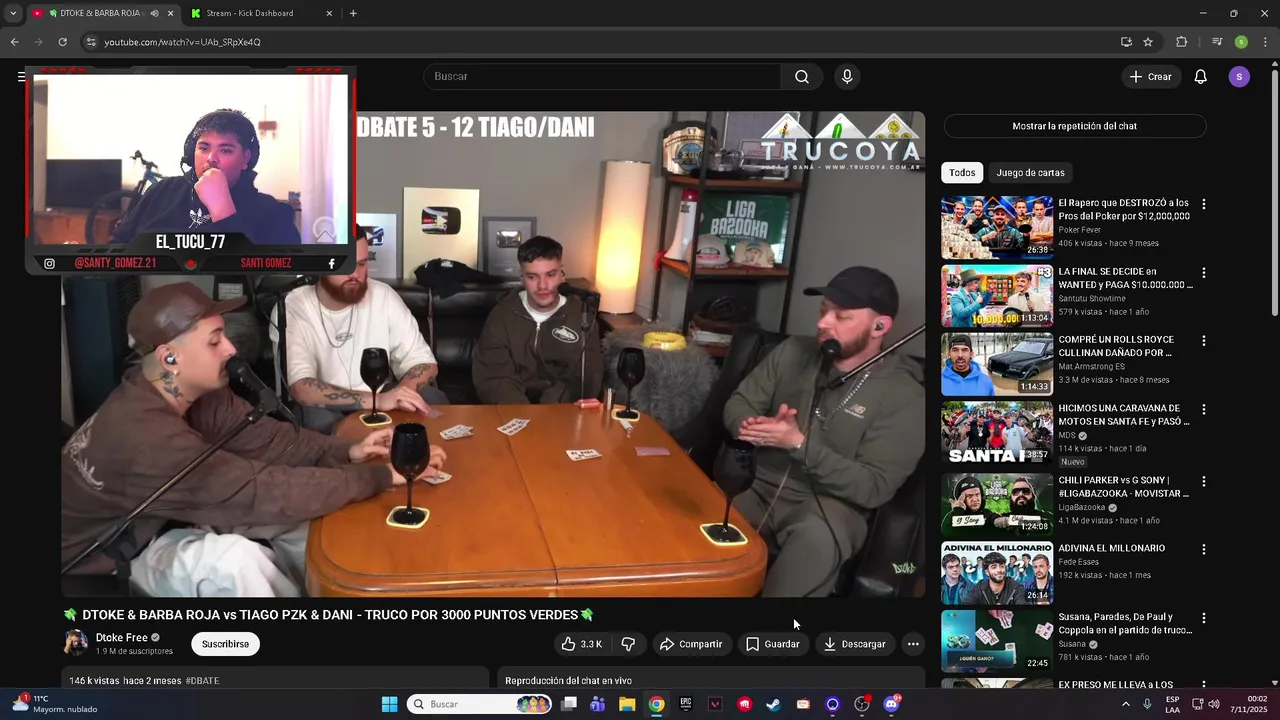Open options for Poker Fever rapero video
This screenshot has height=720, width=1280.
point(1203,204)
